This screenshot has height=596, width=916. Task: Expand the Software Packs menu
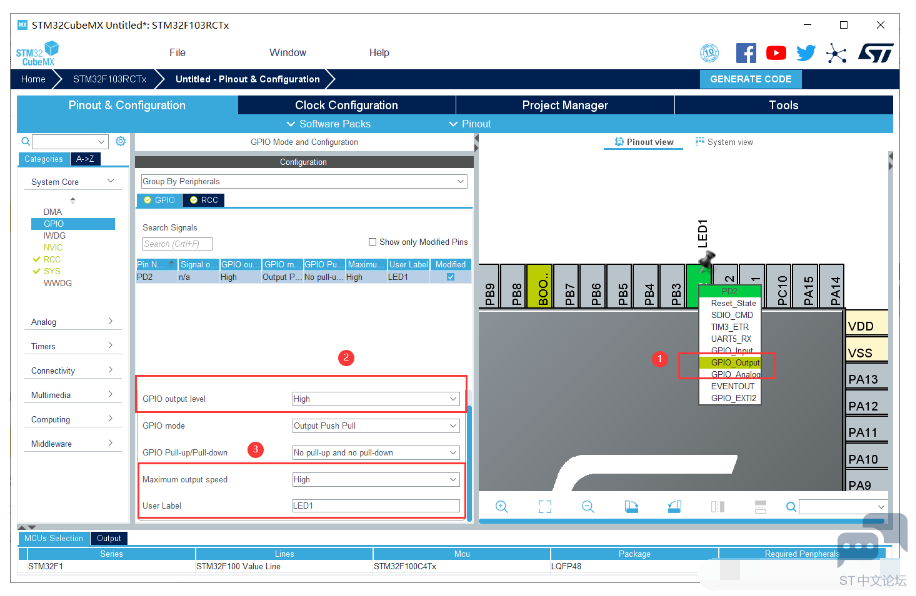(328, 124)
